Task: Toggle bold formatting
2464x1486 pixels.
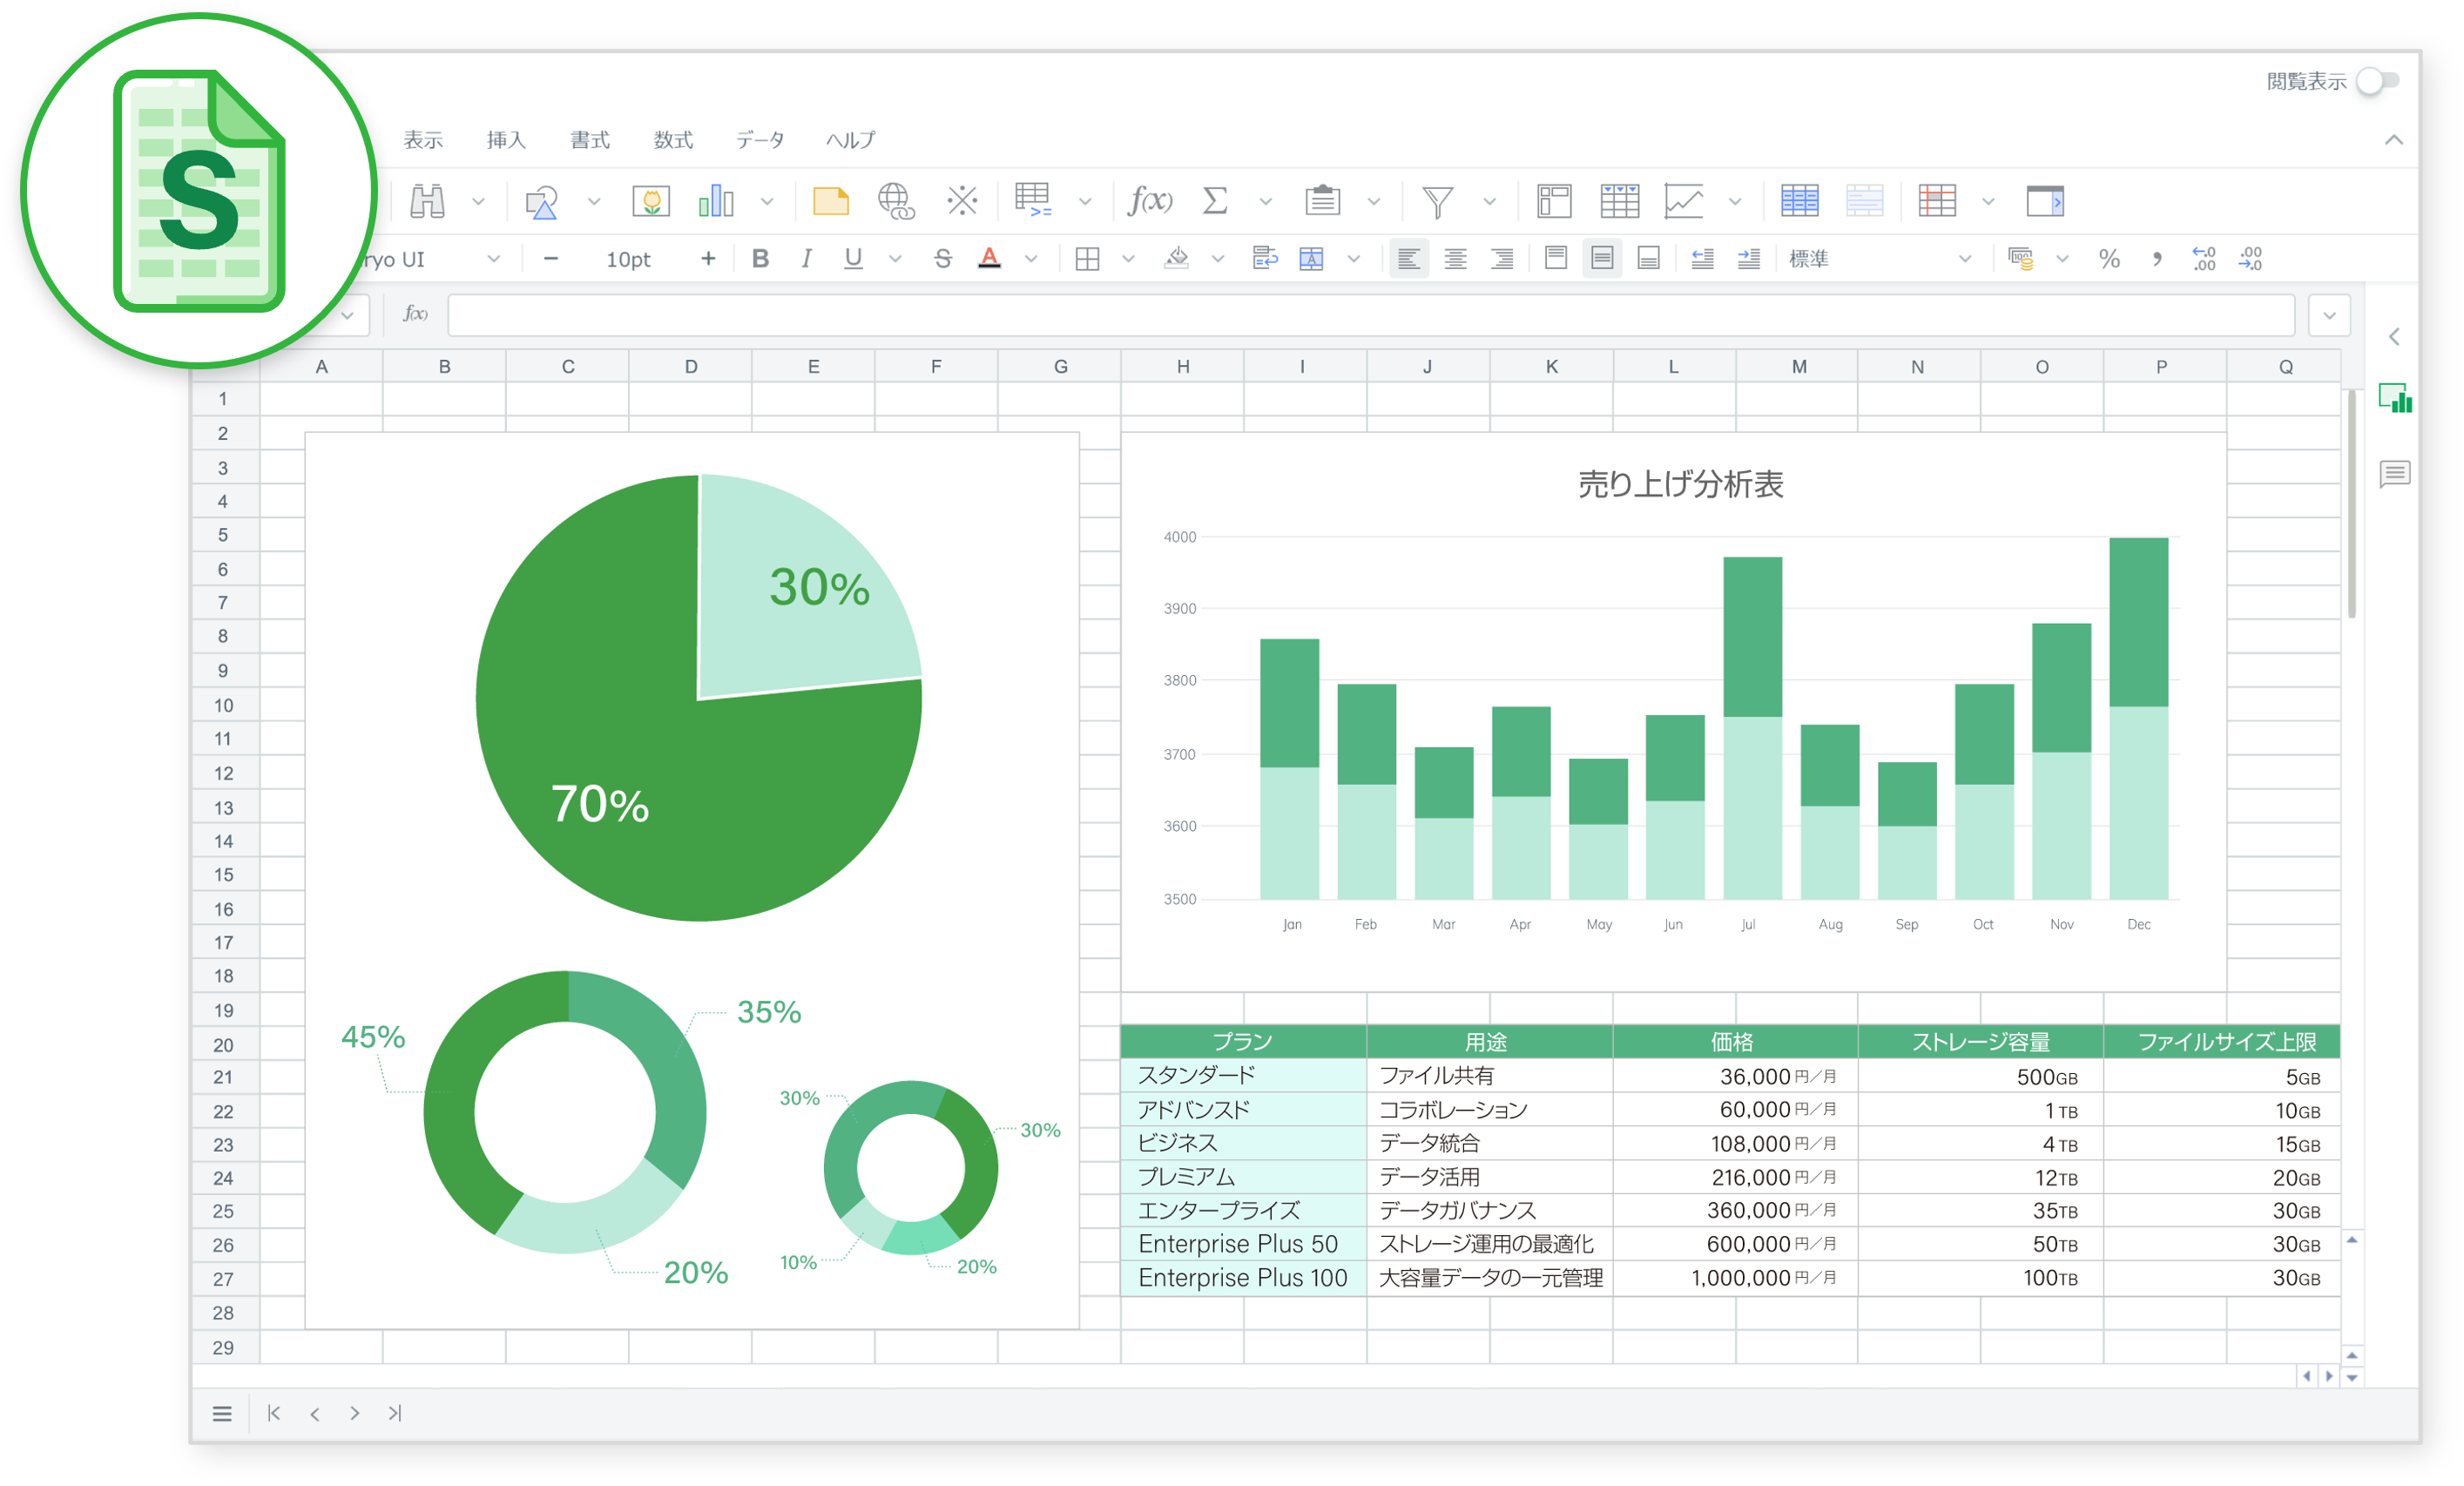Action: [x=760, y=259]
